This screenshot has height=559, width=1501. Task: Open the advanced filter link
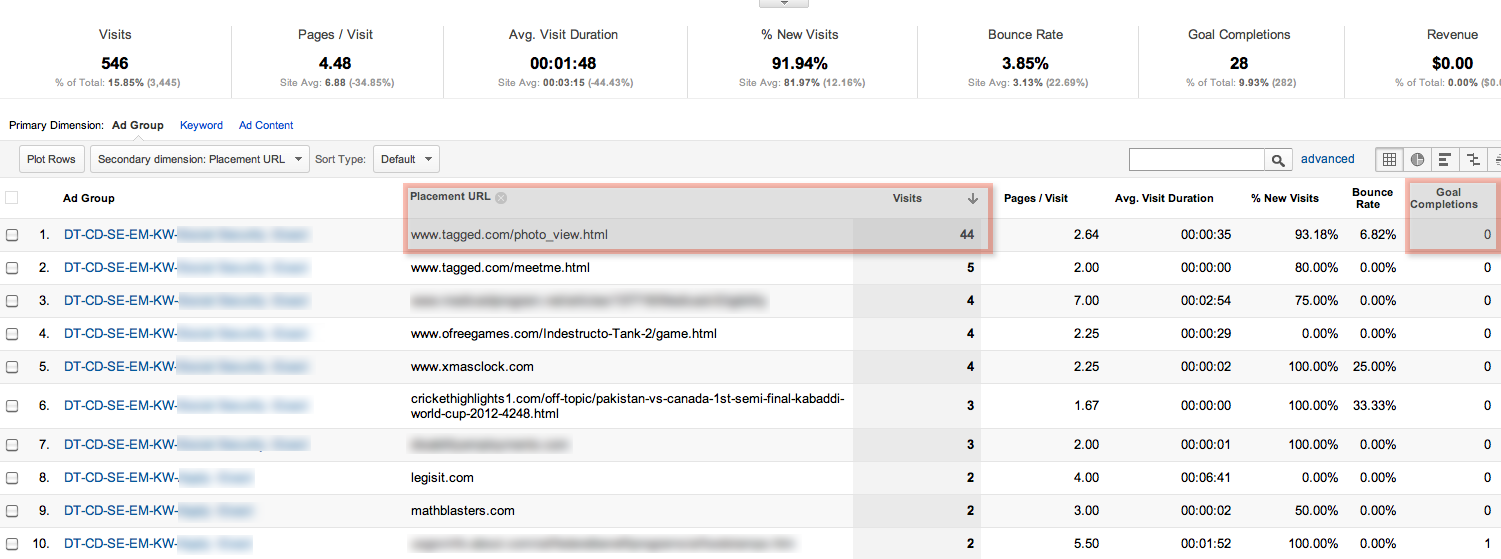(1327, 159)
